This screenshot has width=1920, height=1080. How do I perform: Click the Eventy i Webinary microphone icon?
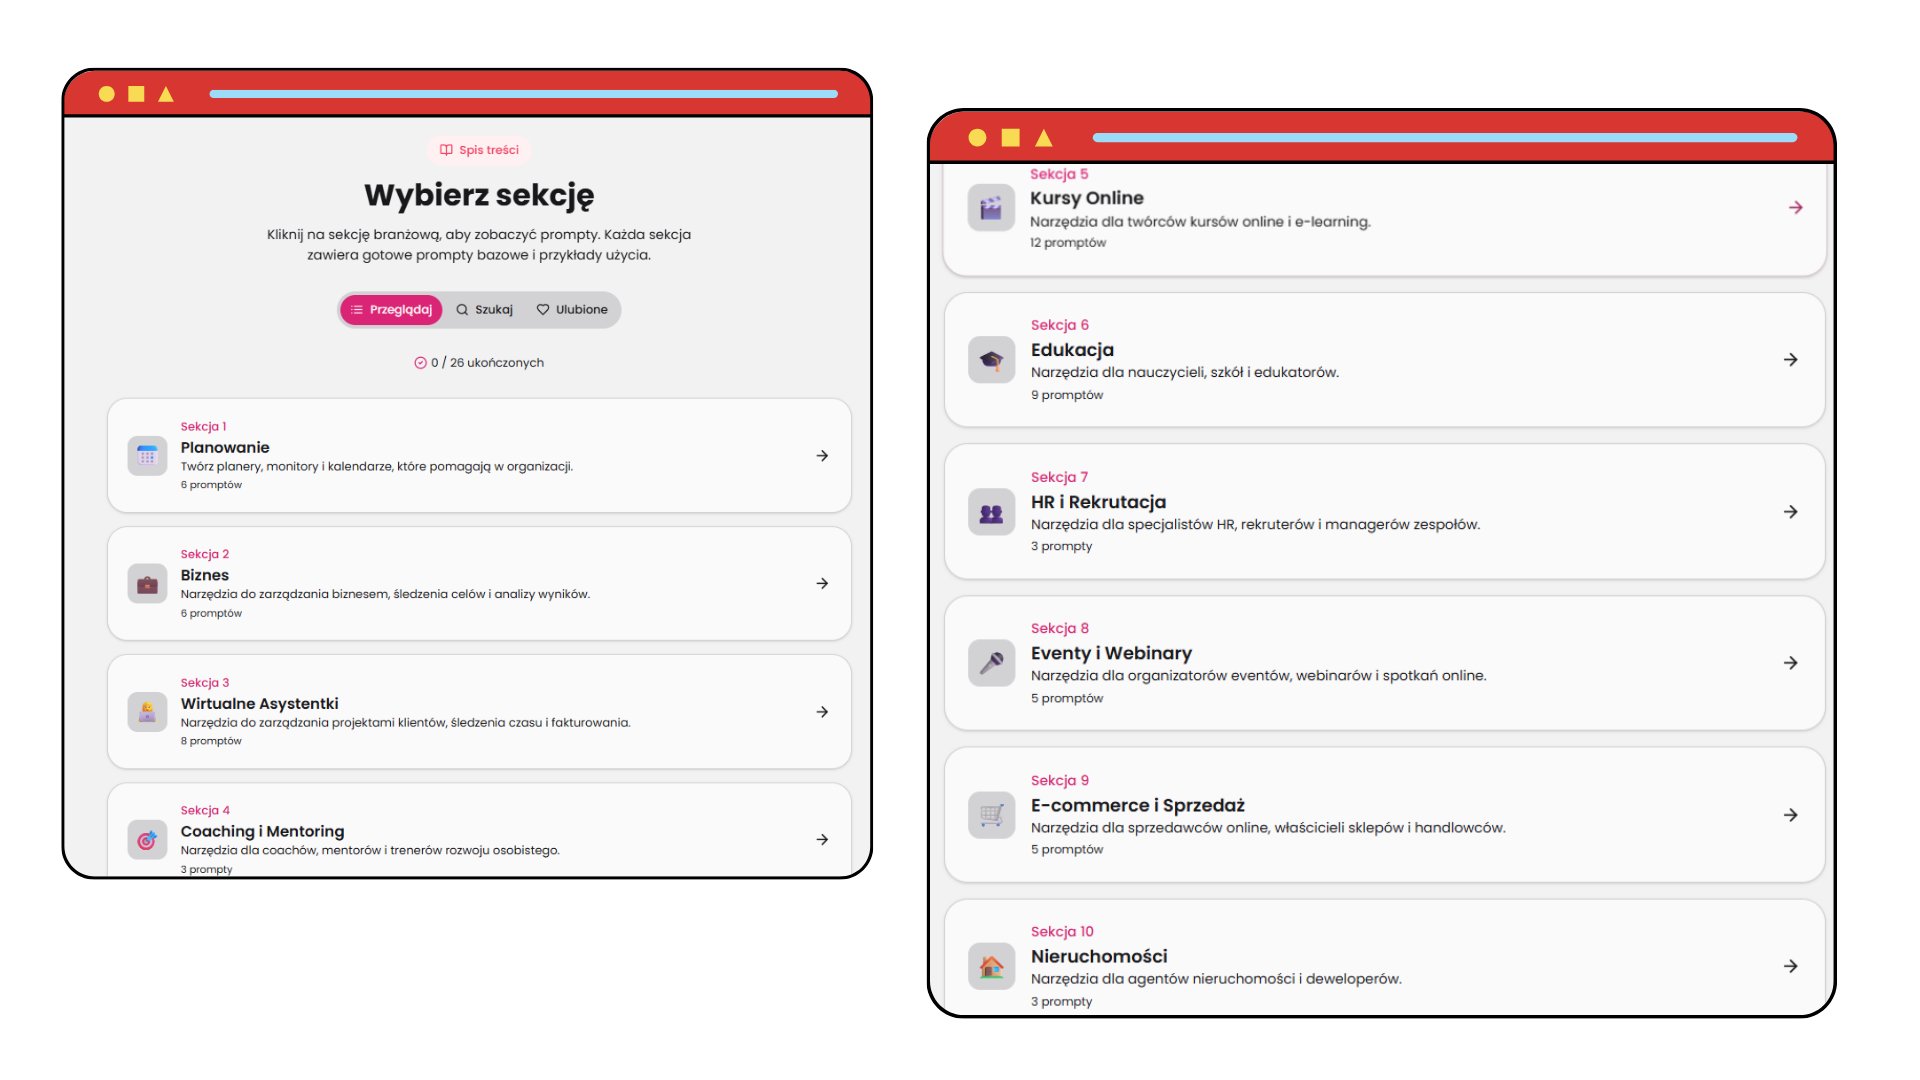[x=991, y=663]
